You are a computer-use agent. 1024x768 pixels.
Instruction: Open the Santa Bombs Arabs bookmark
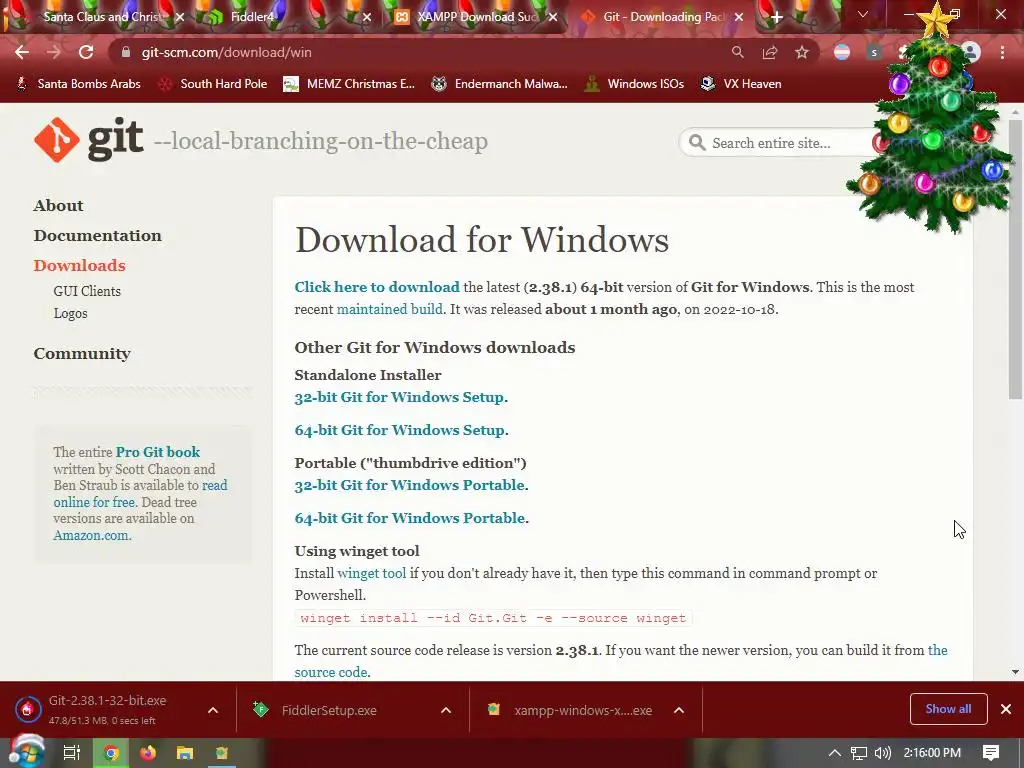coord(78,84)
